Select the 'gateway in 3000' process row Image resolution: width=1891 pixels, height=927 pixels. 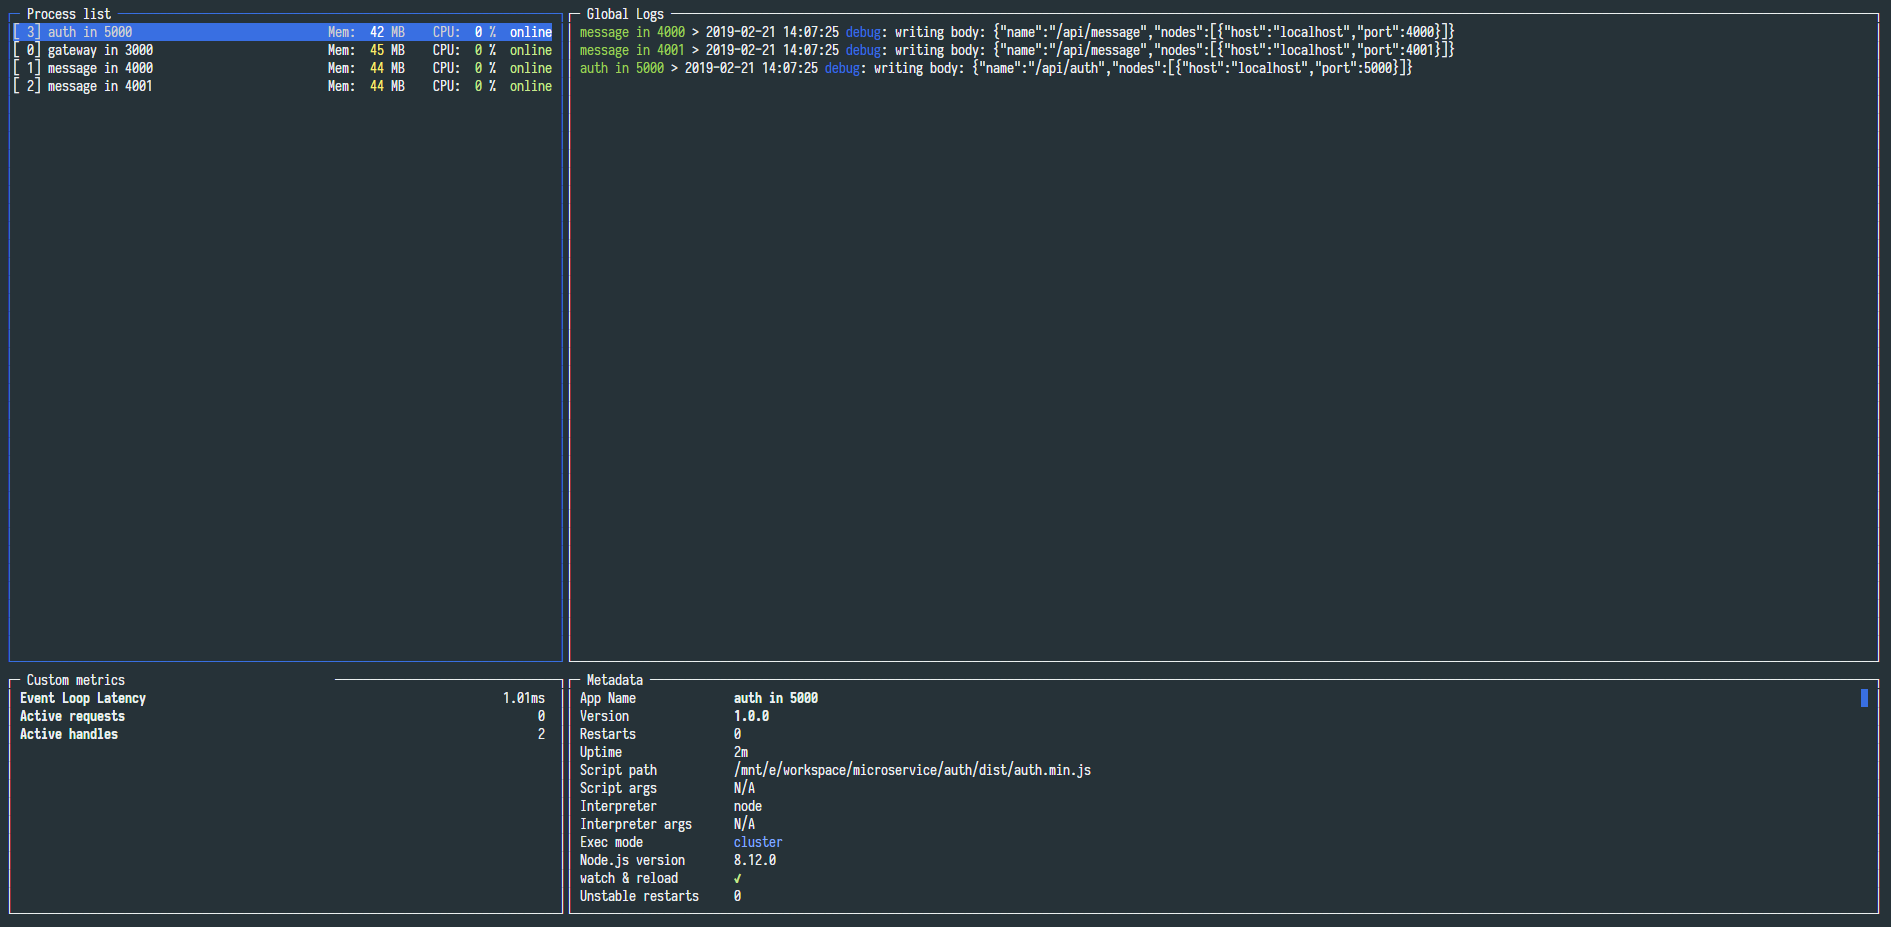282,50
